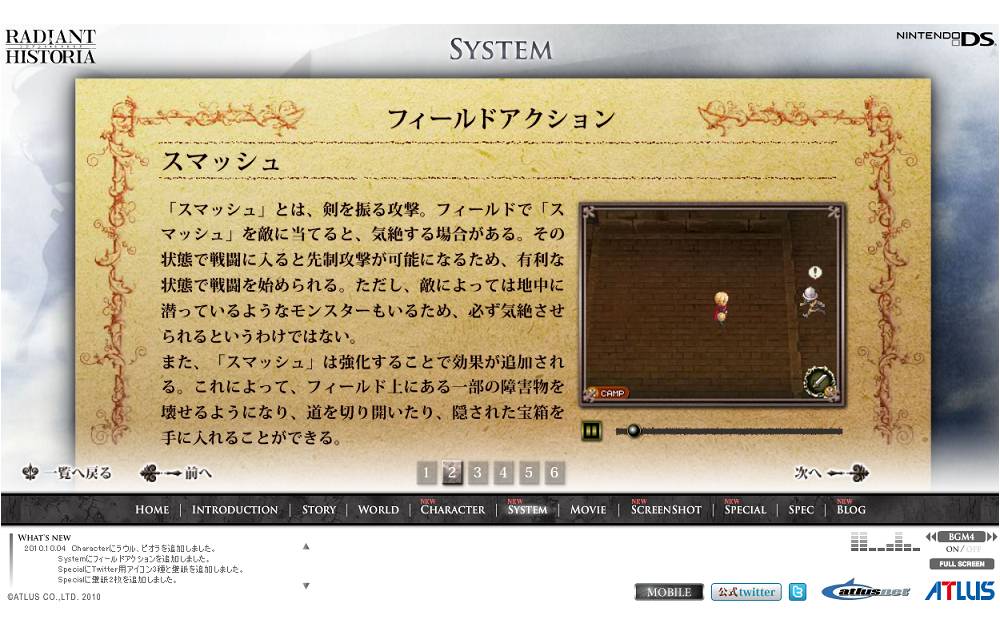View system page 6
Screen dimensions: 1000x636
coord(554,473)
